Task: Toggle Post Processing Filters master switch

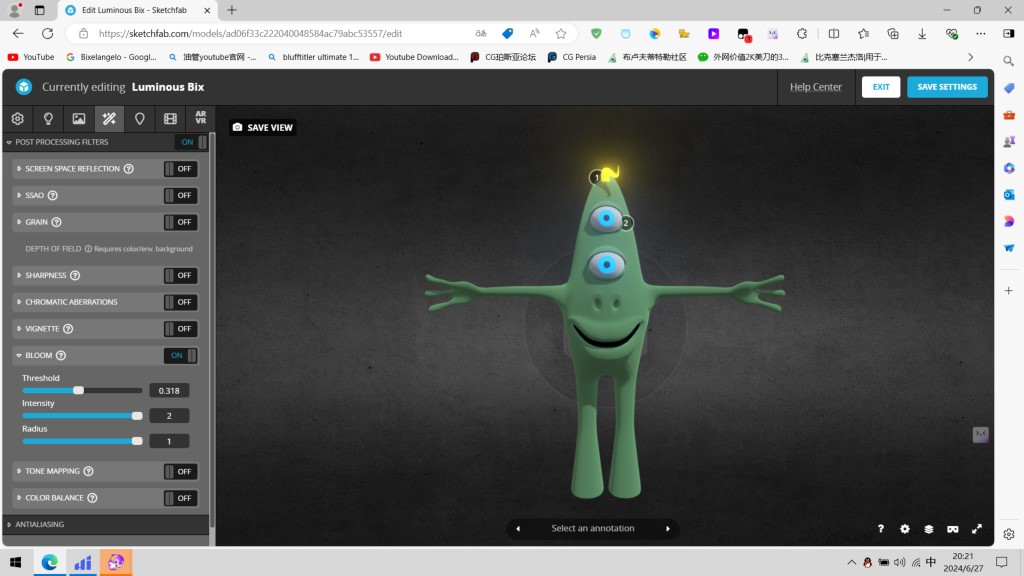Action: 191,142
